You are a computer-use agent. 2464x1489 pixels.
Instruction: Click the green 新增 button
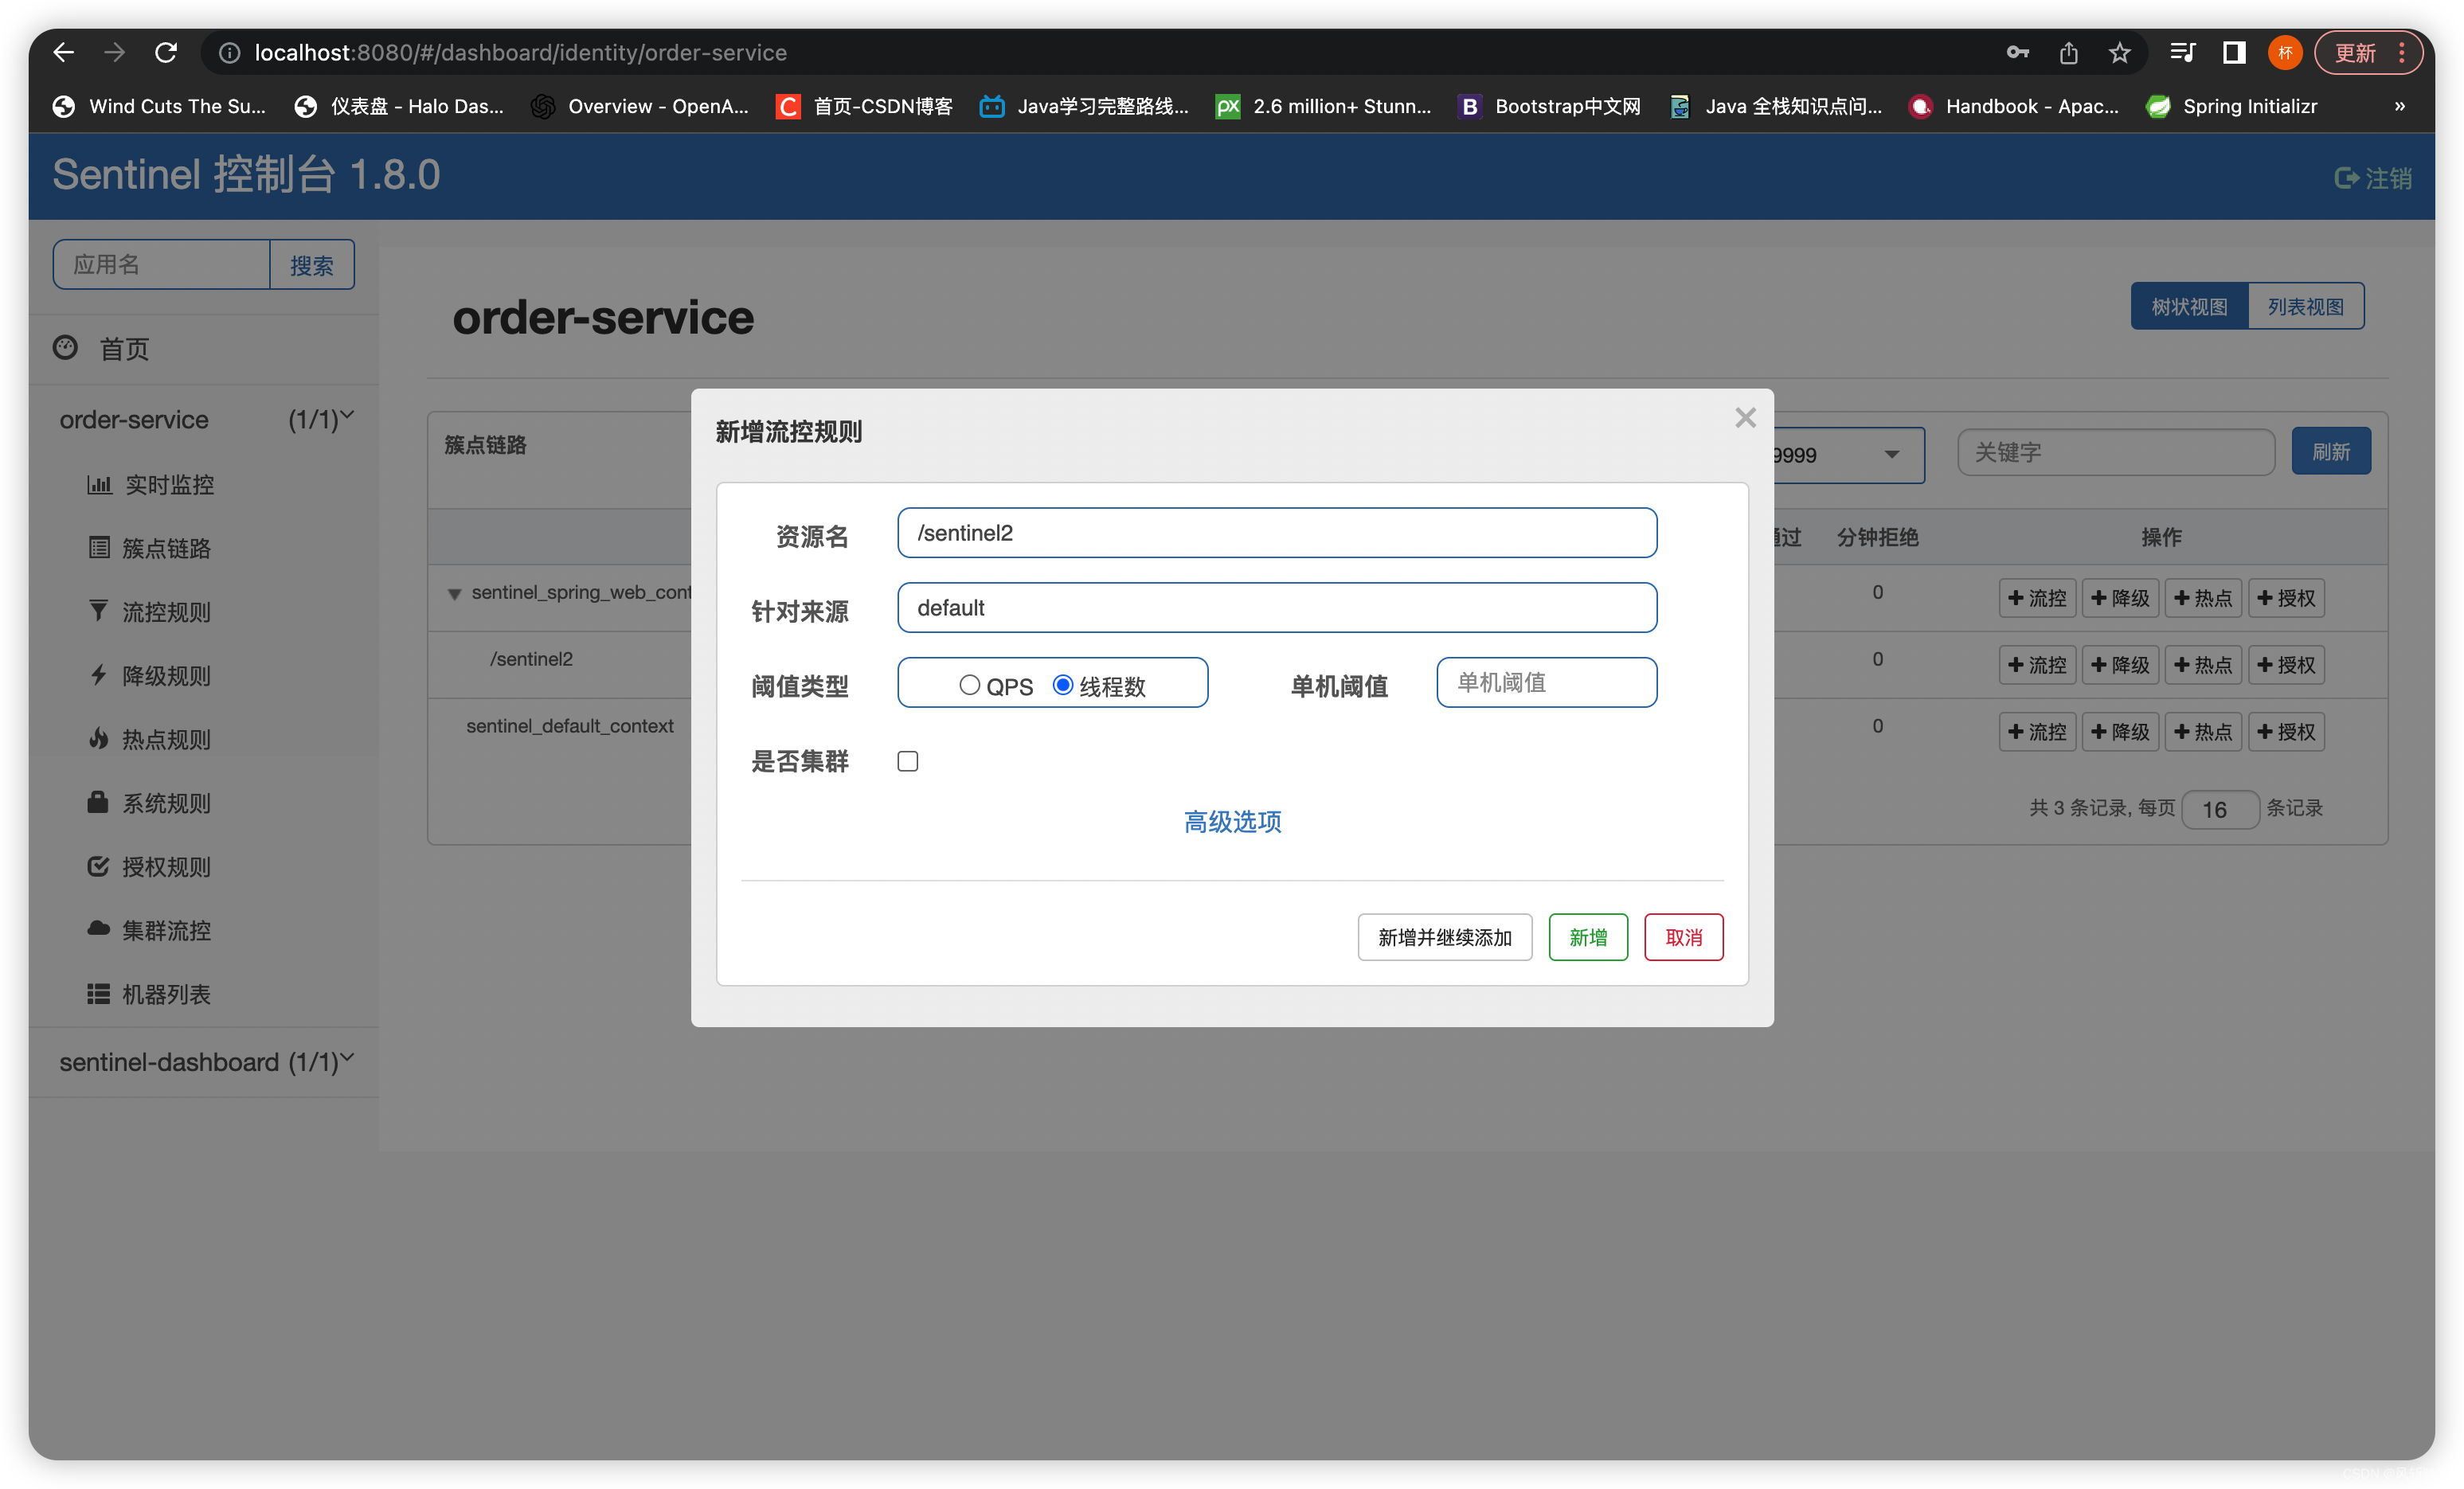pos(1587,937)
